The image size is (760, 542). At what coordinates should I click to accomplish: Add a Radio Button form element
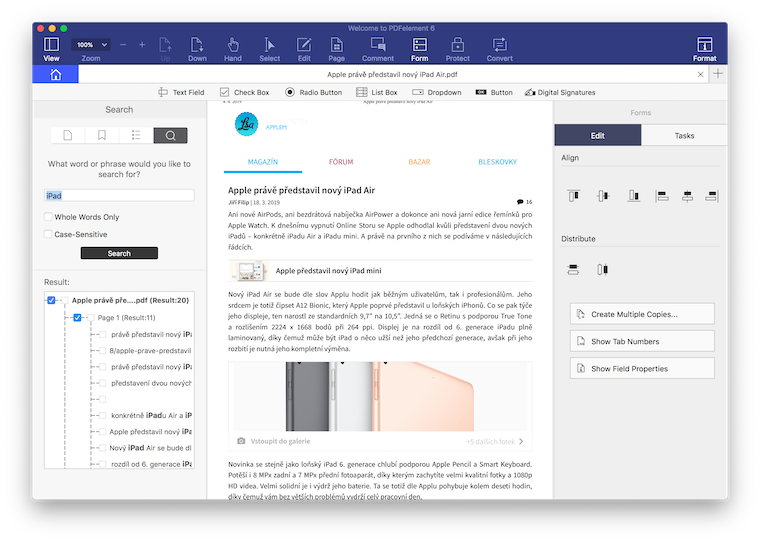(314, 92)
